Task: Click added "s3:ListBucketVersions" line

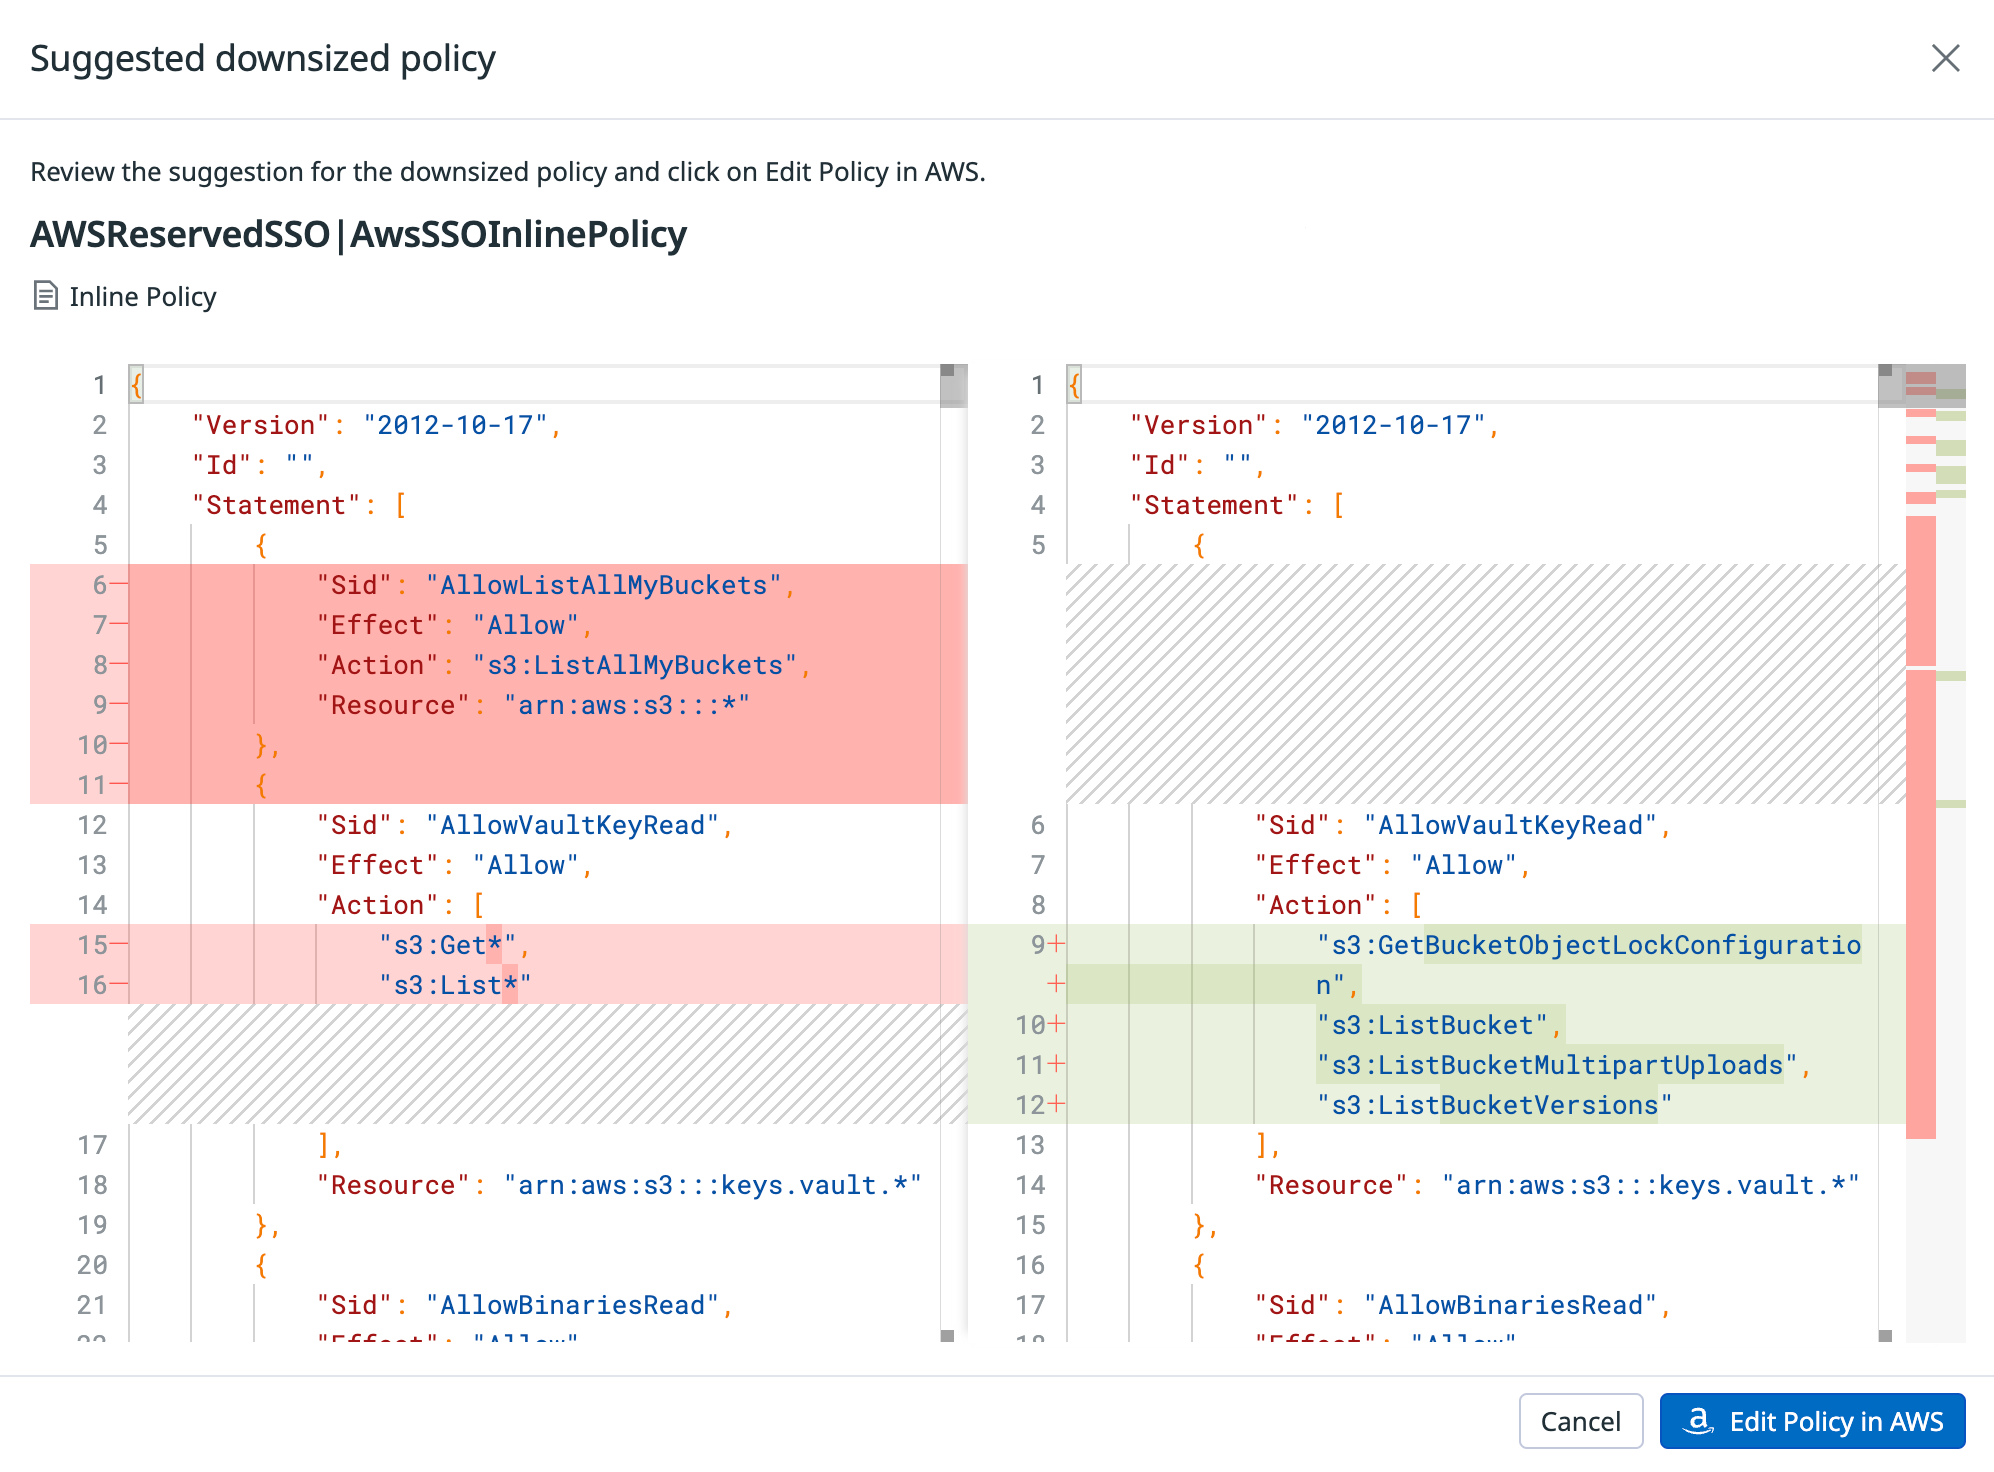Action: [x=1494, y=1105]
